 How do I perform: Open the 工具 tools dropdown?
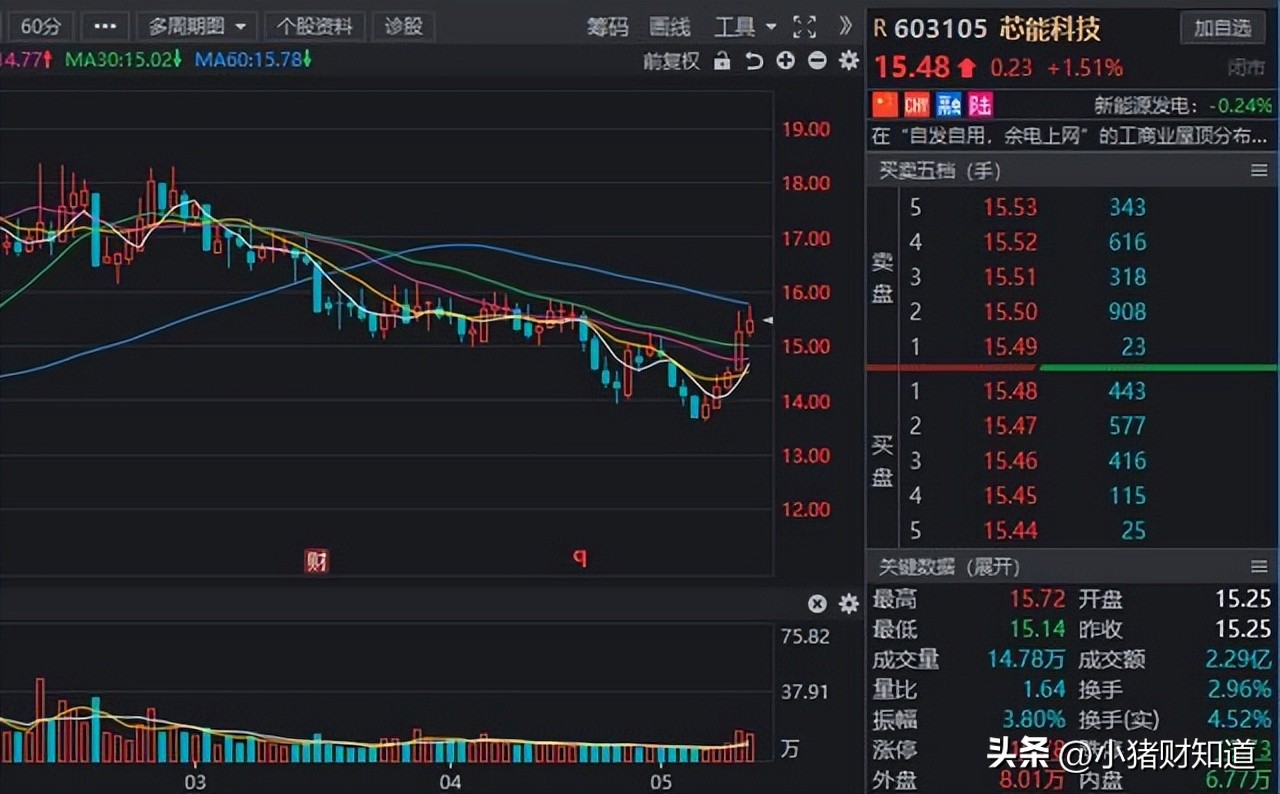tap(738, 26)
